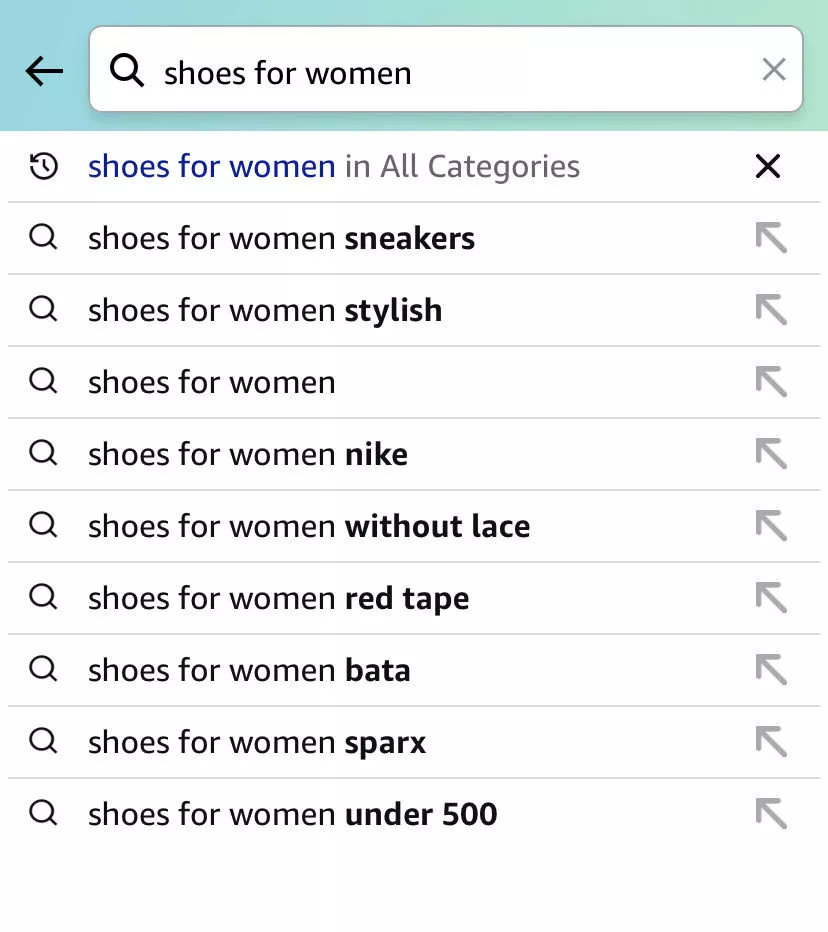The height and width of the screenshot is (932, 828).
Task: Pick 'shoes for women nike' suggestion
Action: 248,455
